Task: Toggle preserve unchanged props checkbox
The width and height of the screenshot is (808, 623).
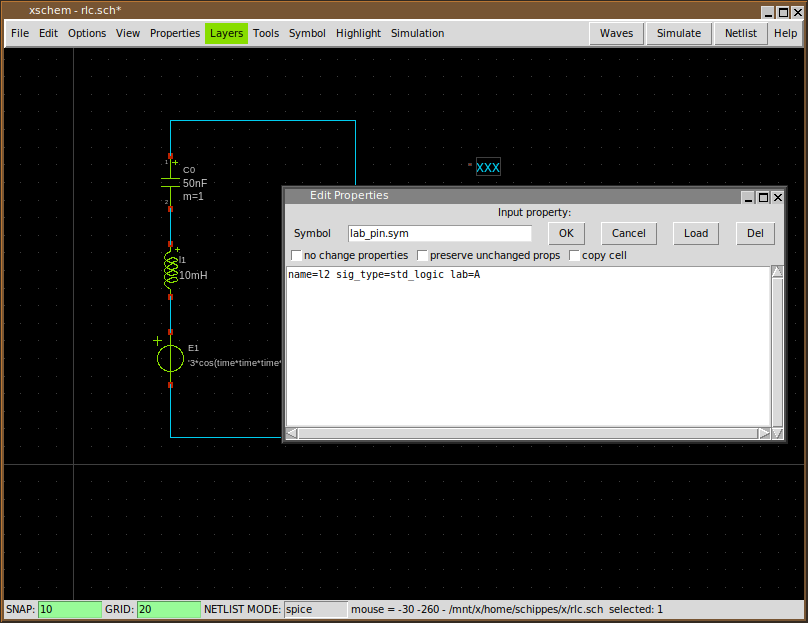Action: (x=423, y=256)
